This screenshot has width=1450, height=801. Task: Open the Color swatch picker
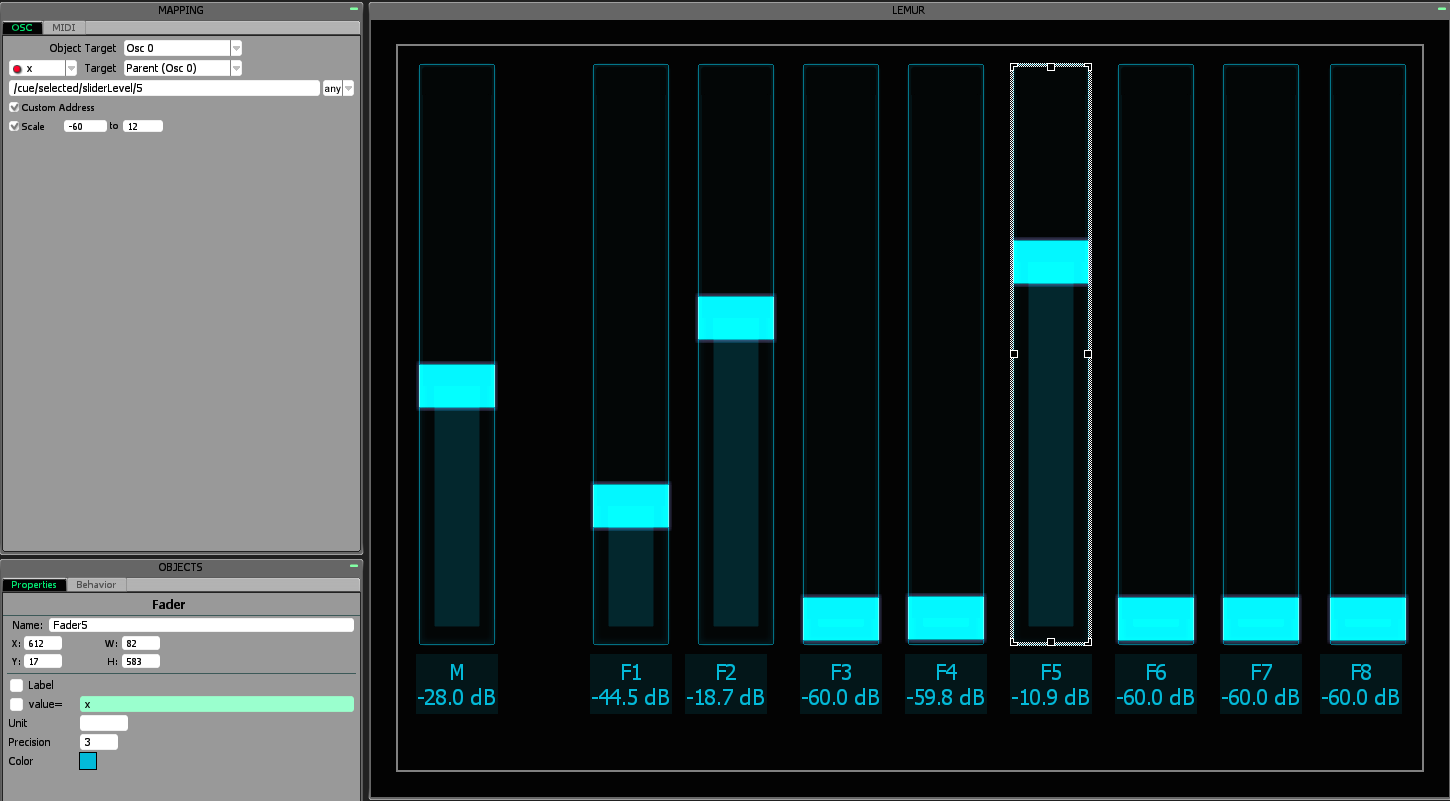tap(88, 761)
